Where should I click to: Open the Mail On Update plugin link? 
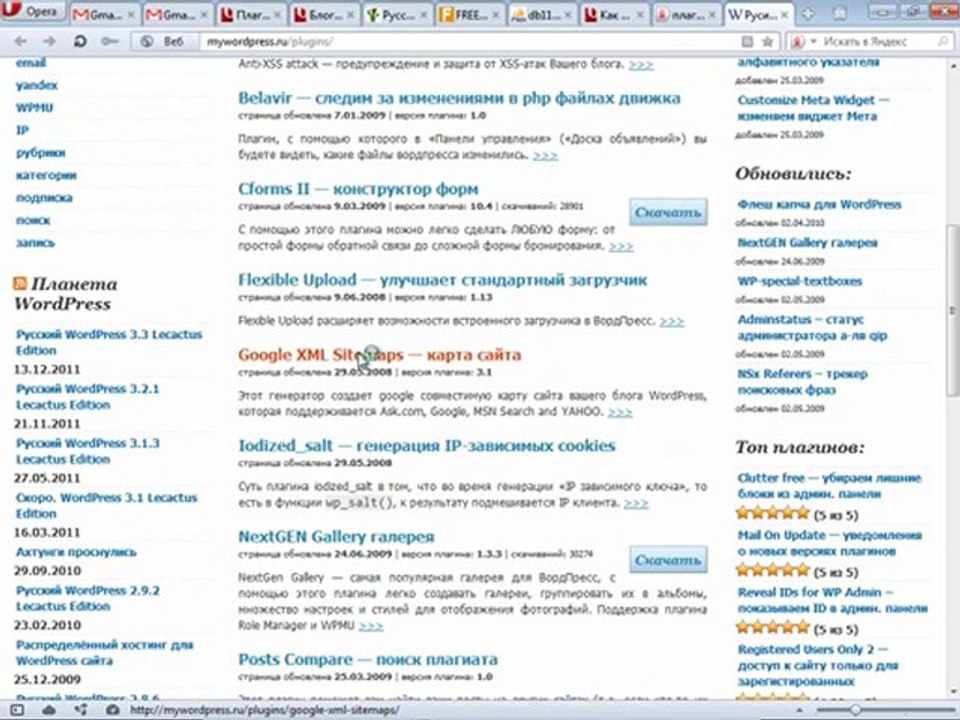point(830,543)
